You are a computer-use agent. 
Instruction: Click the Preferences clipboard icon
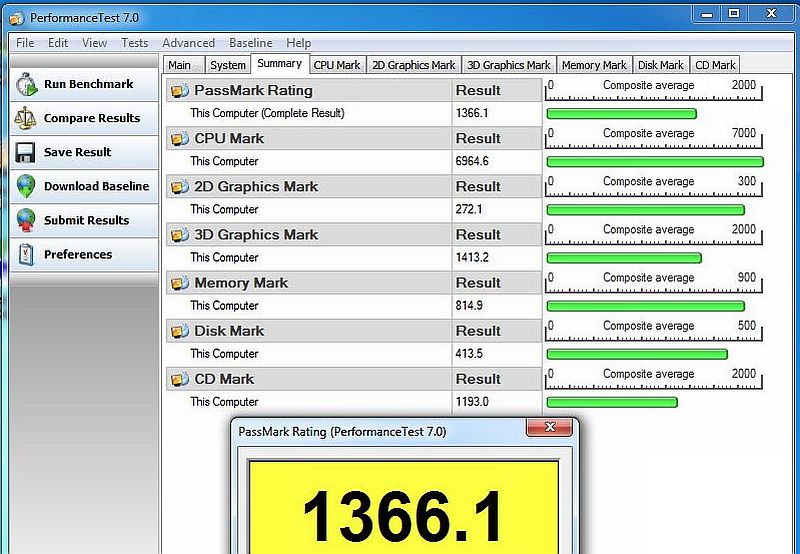[x=26, y=255]
